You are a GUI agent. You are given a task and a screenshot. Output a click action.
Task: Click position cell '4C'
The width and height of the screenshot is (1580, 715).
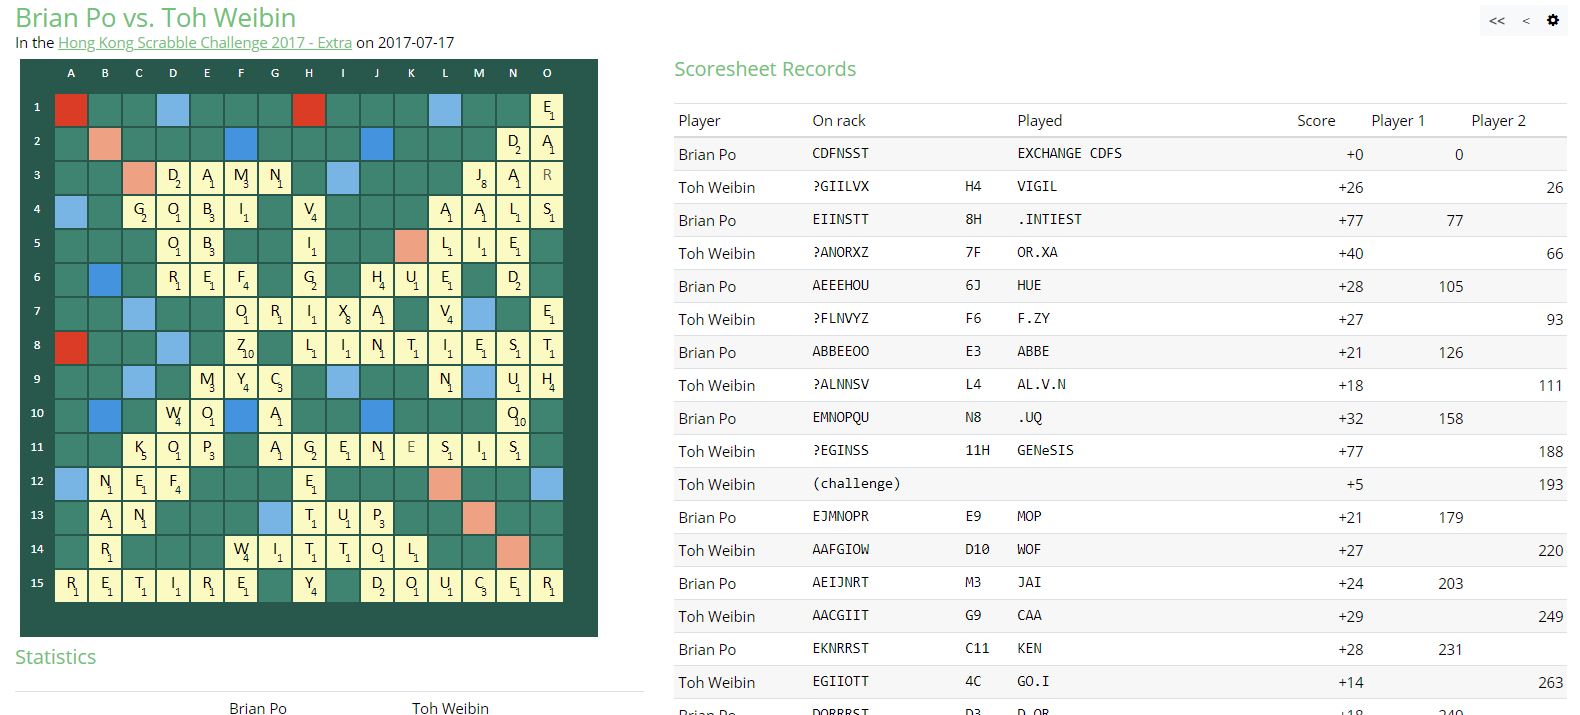pyautogui.click(x=973, y=681)
